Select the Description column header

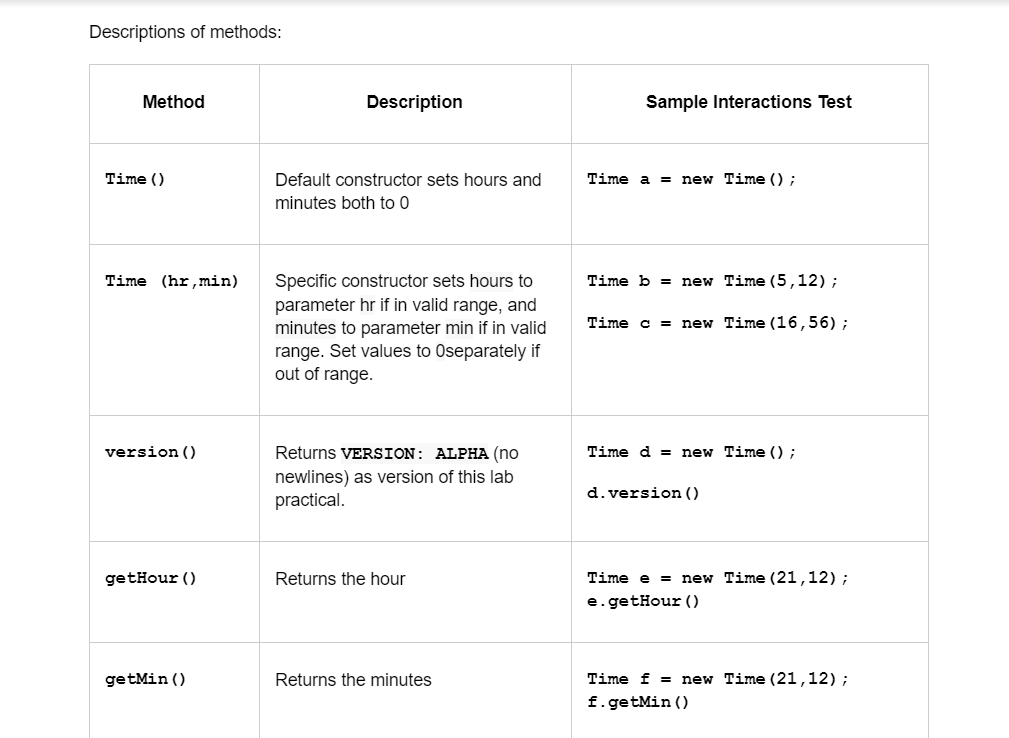click(x=414, y=102)
